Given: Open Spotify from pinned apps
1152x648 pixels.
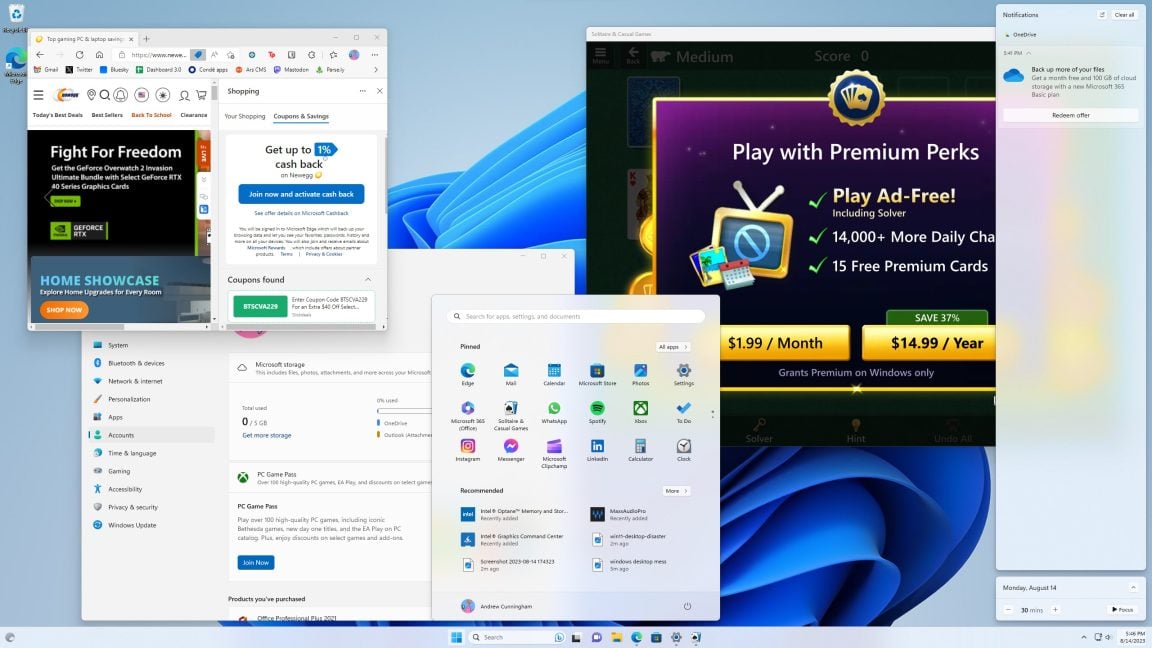Looking at the screenshot, I should click(x=597, y=411).
